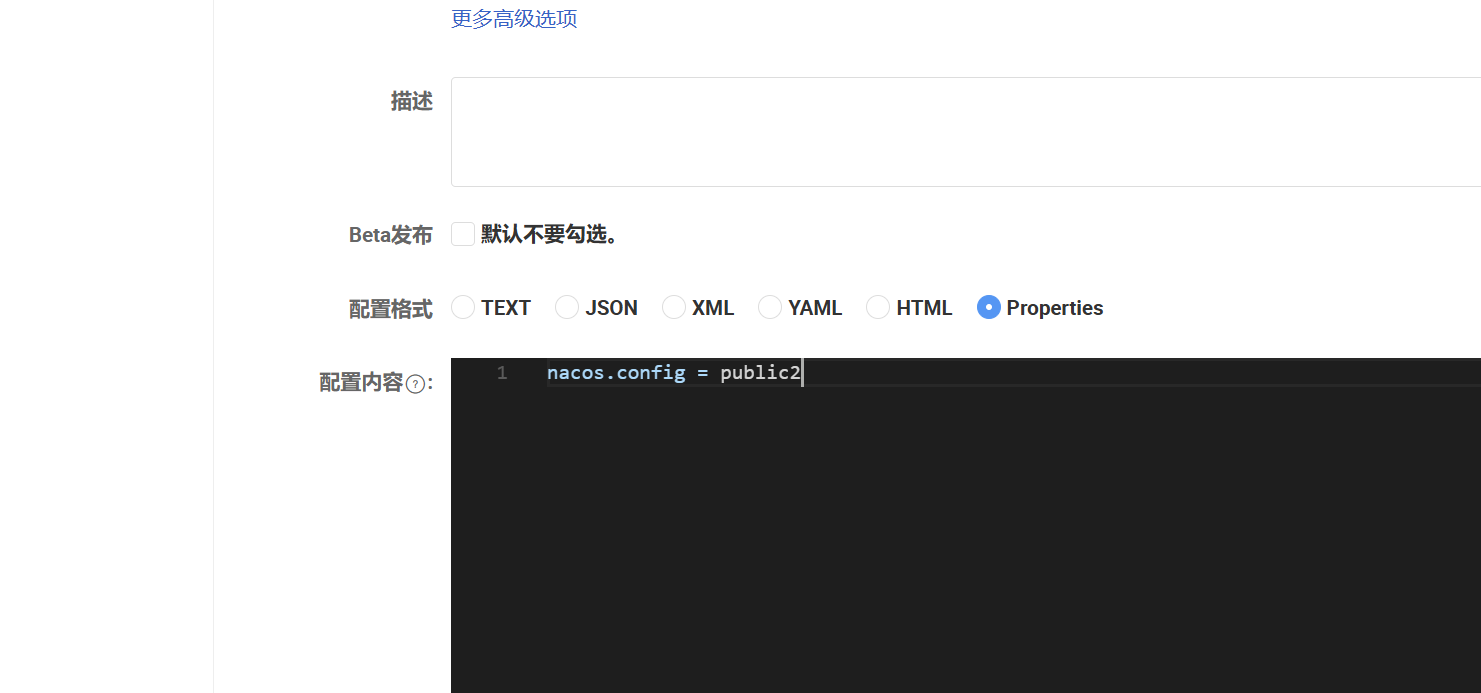This screenshot has height=693, width=1481.
Task: Select the JSON format radio button
Action: [x=567, y=307]
